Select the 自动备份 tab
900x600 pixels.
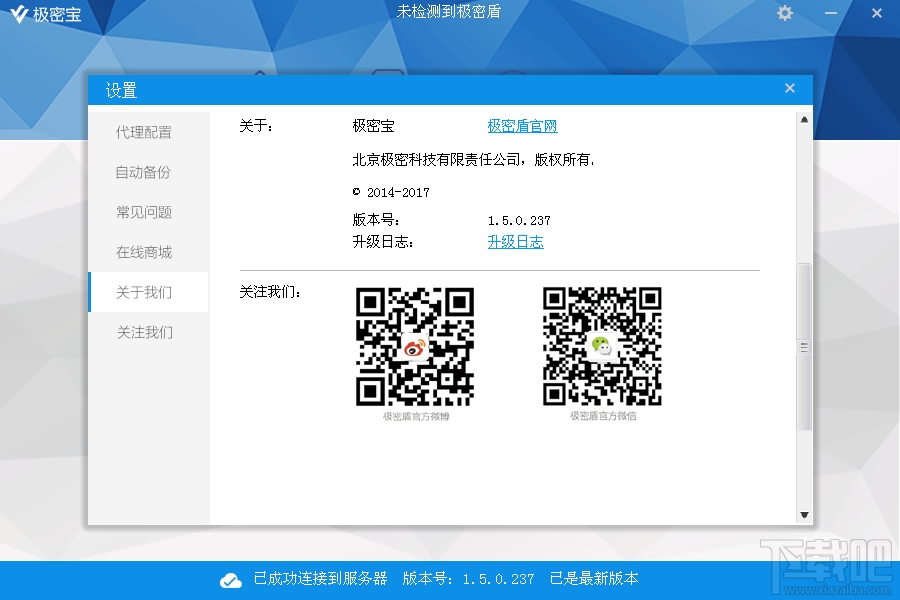(149, 172)
